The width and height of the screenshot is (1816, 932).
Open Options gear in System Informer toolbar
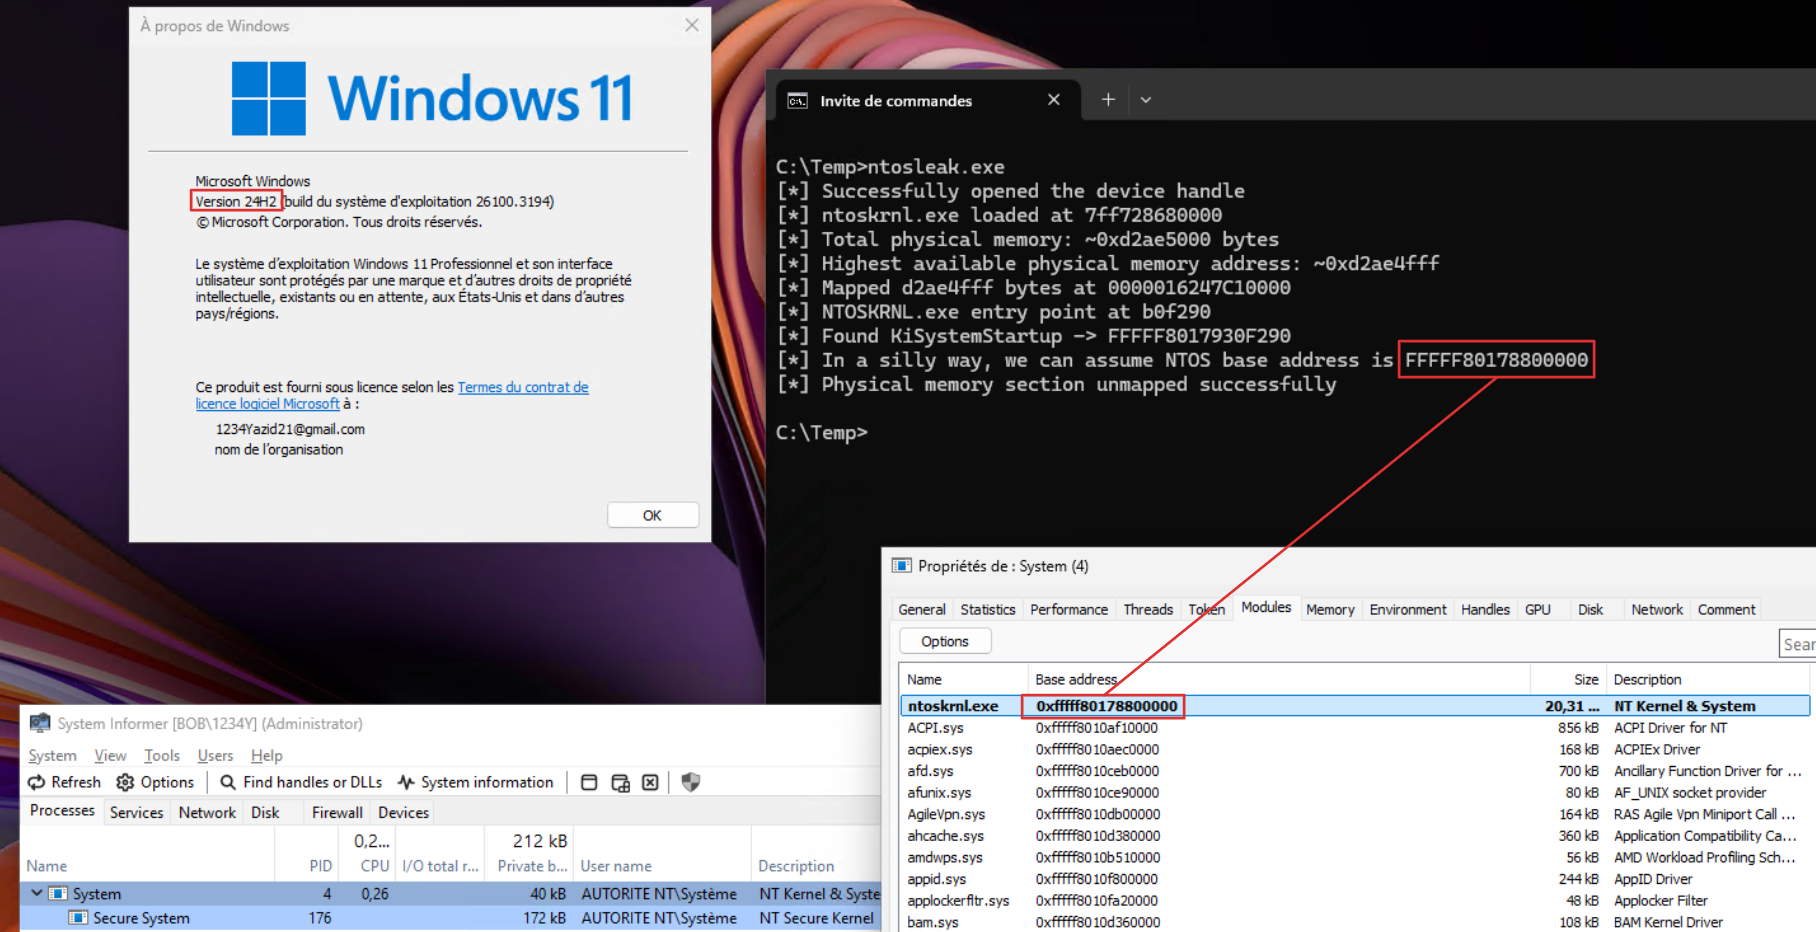[125, 782]
